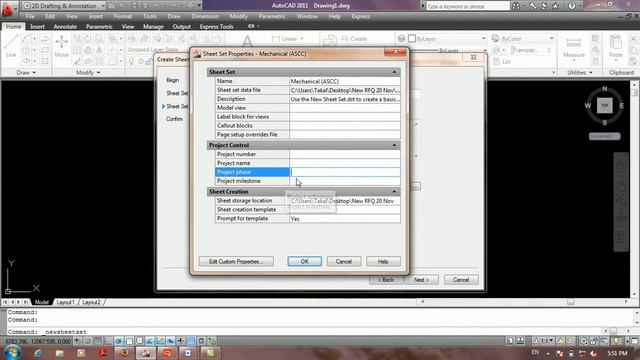This screenshot has width=640, height=360.
Task: Switch to the Annotate ribbon tab
Action: [65, 27]
